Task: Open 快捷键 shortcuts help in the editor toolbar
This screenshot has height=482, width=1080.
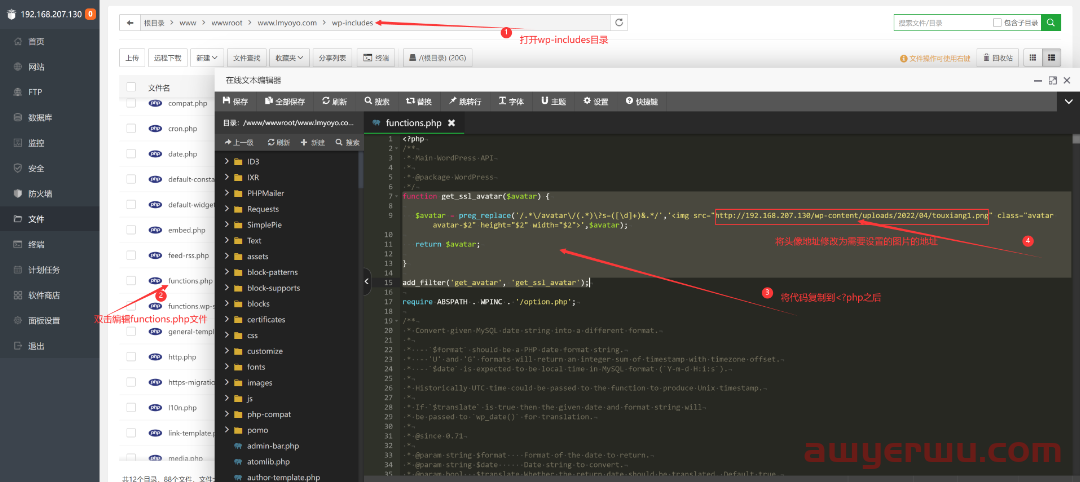Action: [641, 101]
